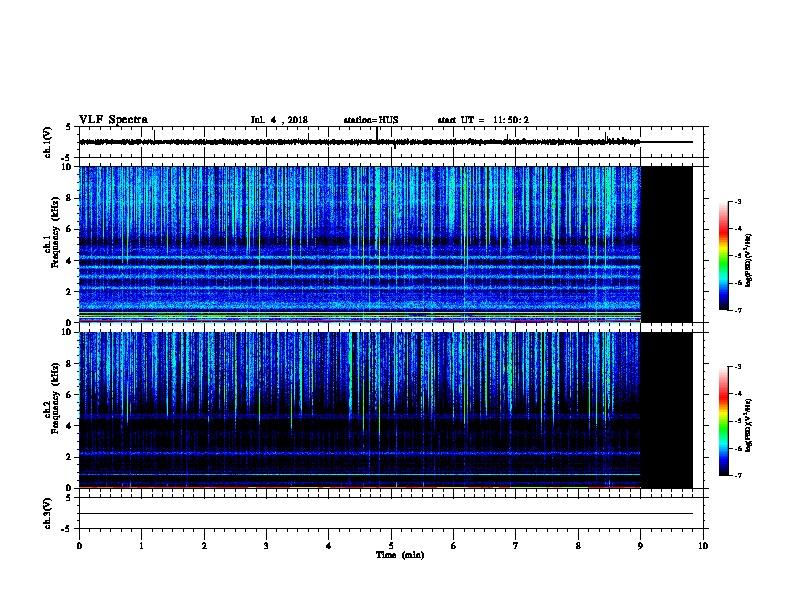Click the "station=HUS" label
792x612 pixels.
click(x=371, y=120)
